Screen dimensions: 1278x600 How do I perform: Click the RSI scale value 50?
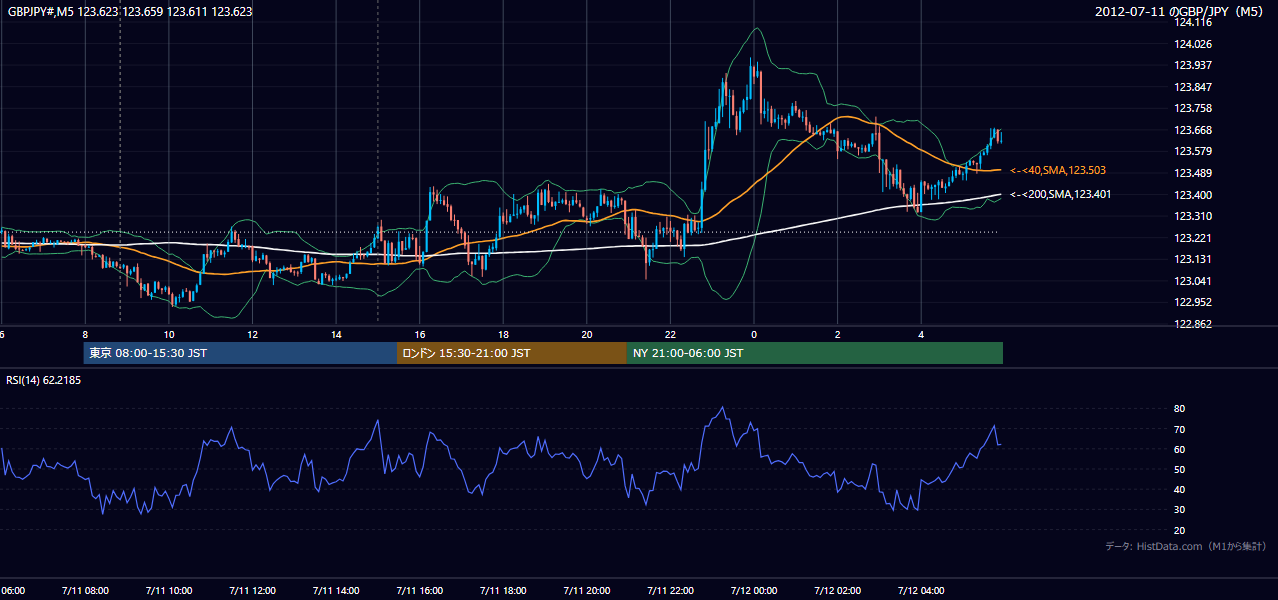(x=1179, y=469)
